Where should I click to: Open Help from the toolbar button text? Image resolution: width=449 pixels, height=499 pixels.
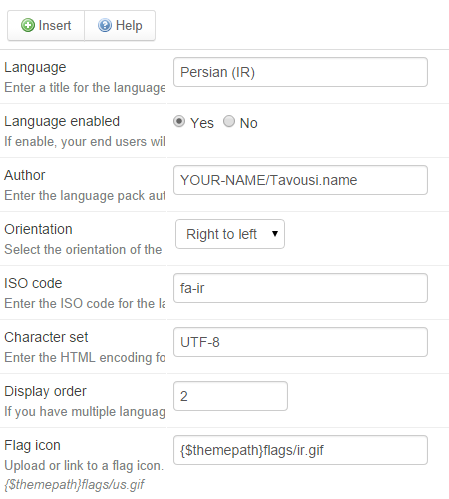(129, 26)
